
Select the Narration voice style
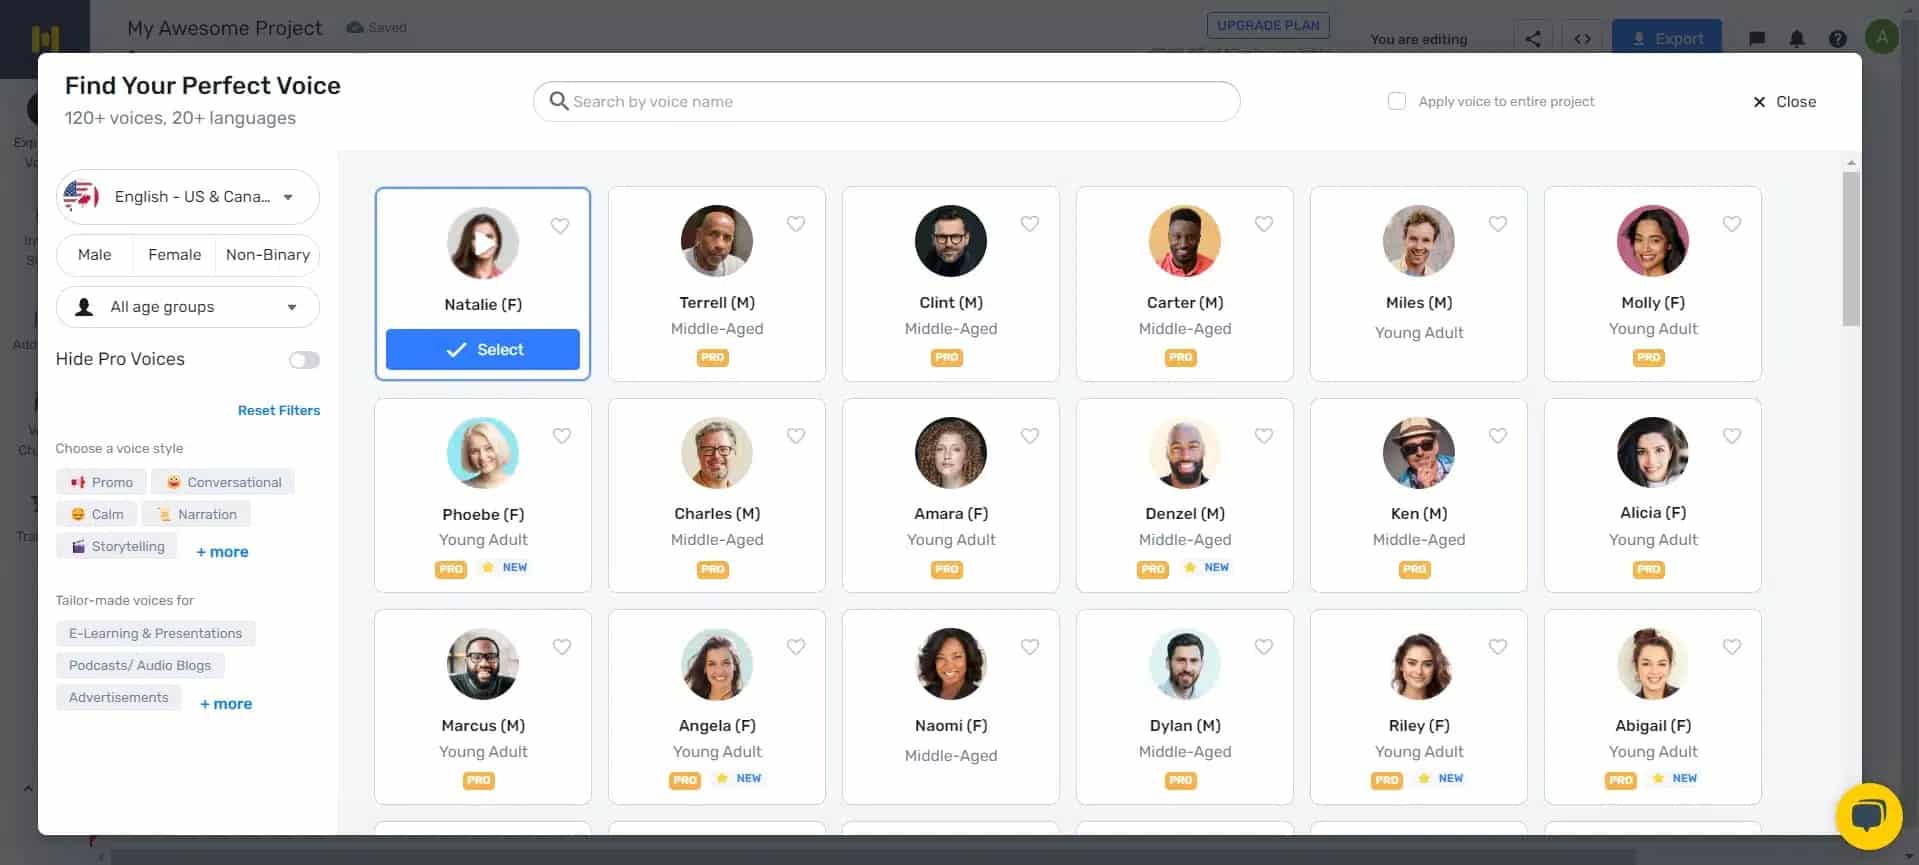tap(196, 514)
